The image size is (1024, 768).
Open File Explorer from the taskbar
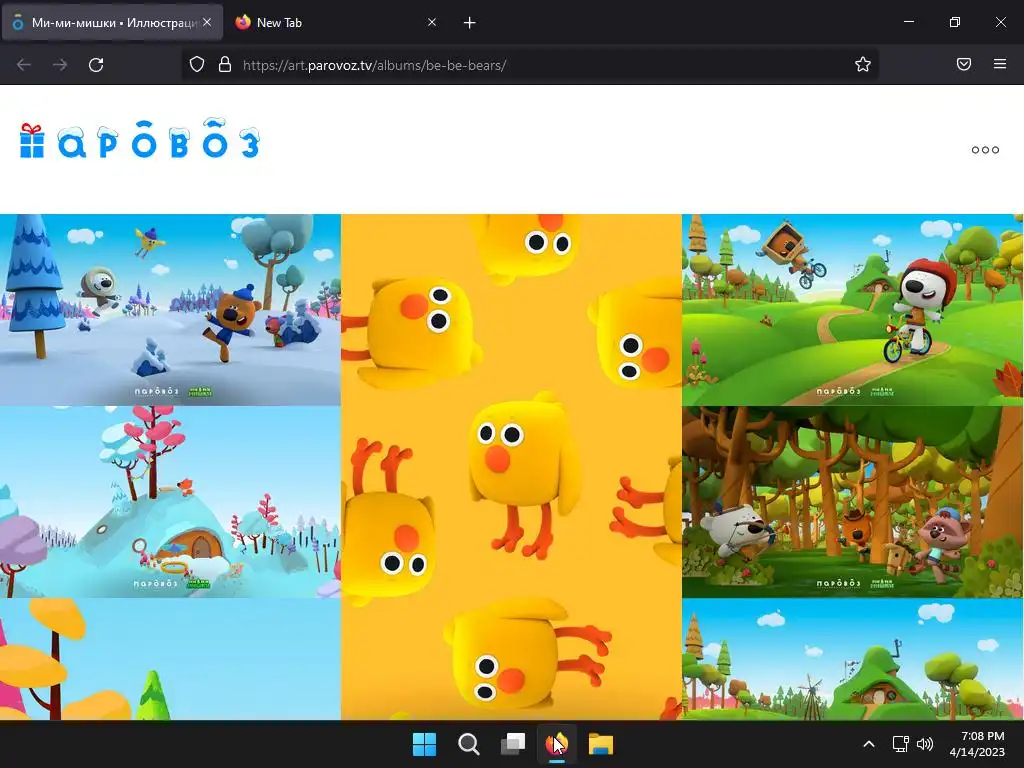tap(601, 744)
